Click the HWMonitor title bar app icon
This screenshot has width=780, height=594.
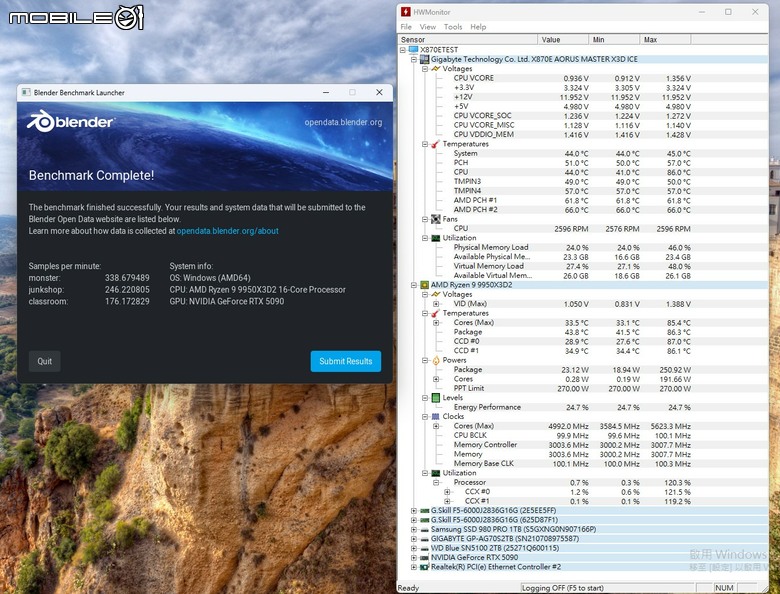(x=406, y=12)
